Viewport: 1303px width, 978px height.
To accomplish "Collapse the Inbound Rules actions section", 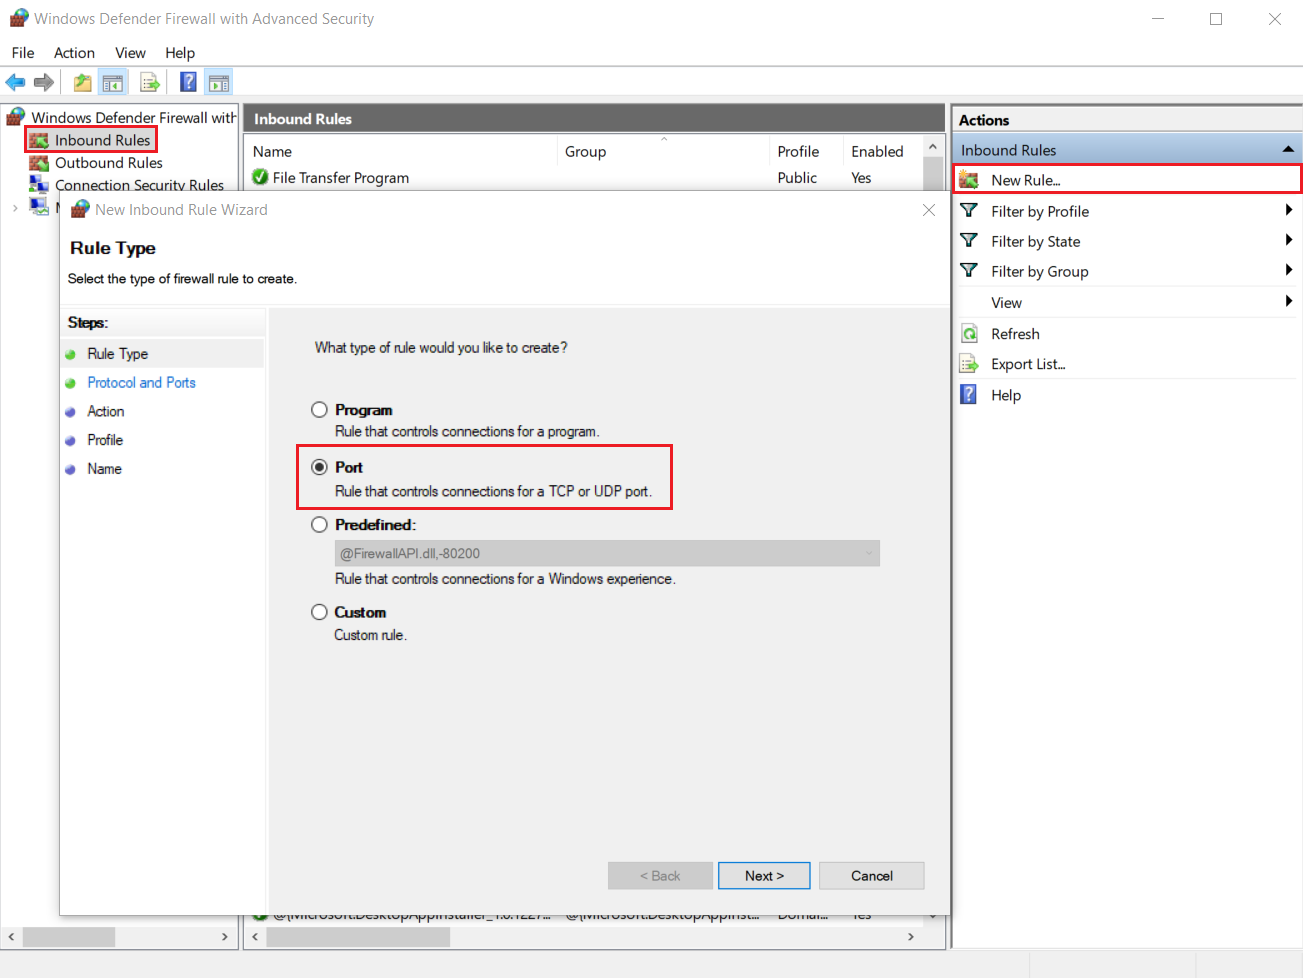I will (1288, 150).
